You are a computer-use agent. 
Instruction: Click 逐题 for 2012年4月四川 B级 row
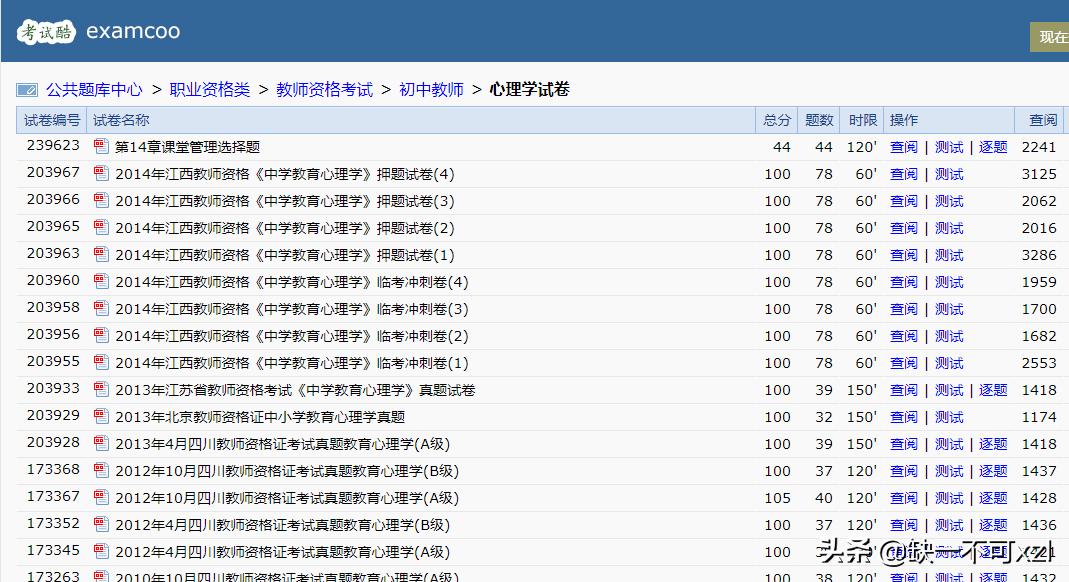pos(993,525)
